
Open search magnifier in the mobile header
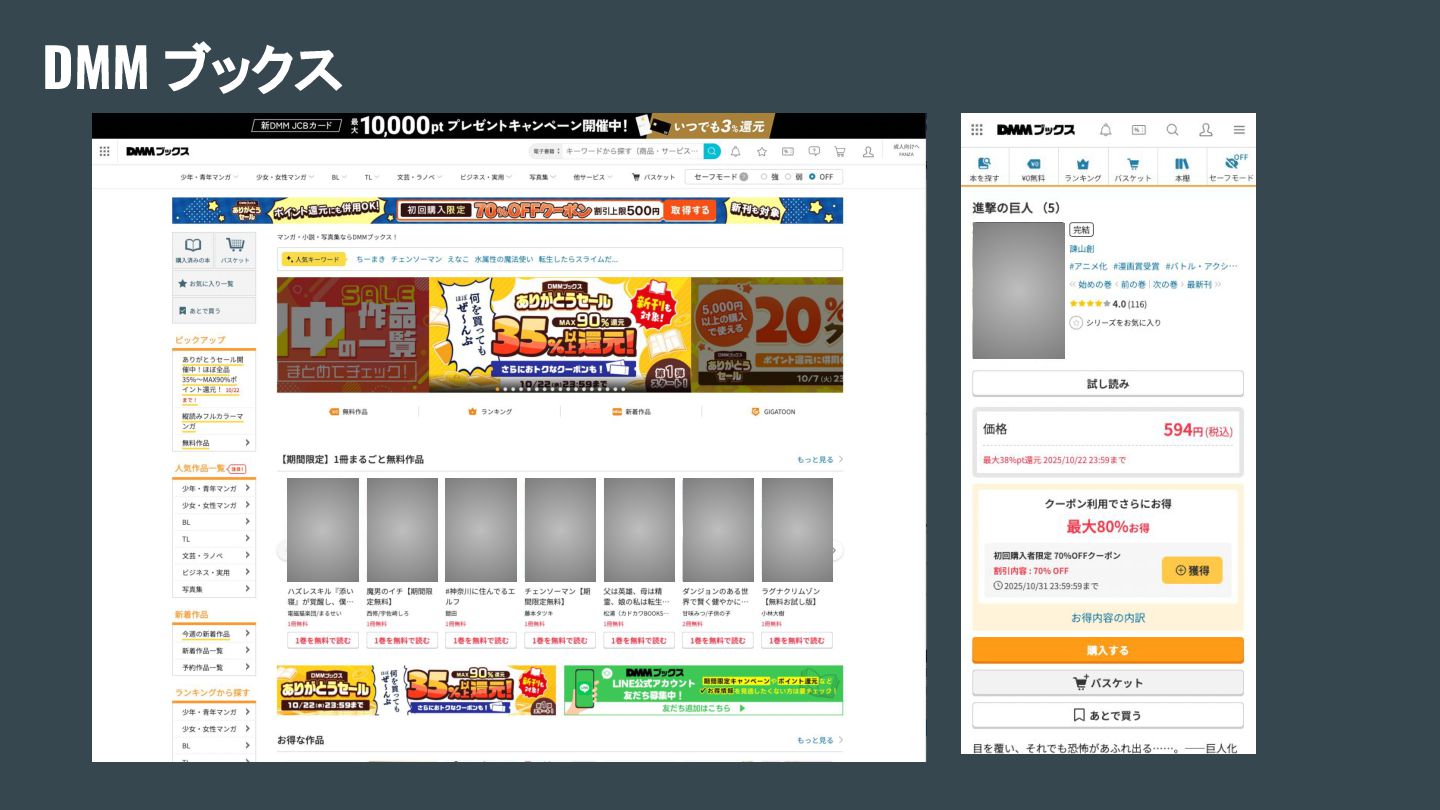point(1172,130)
